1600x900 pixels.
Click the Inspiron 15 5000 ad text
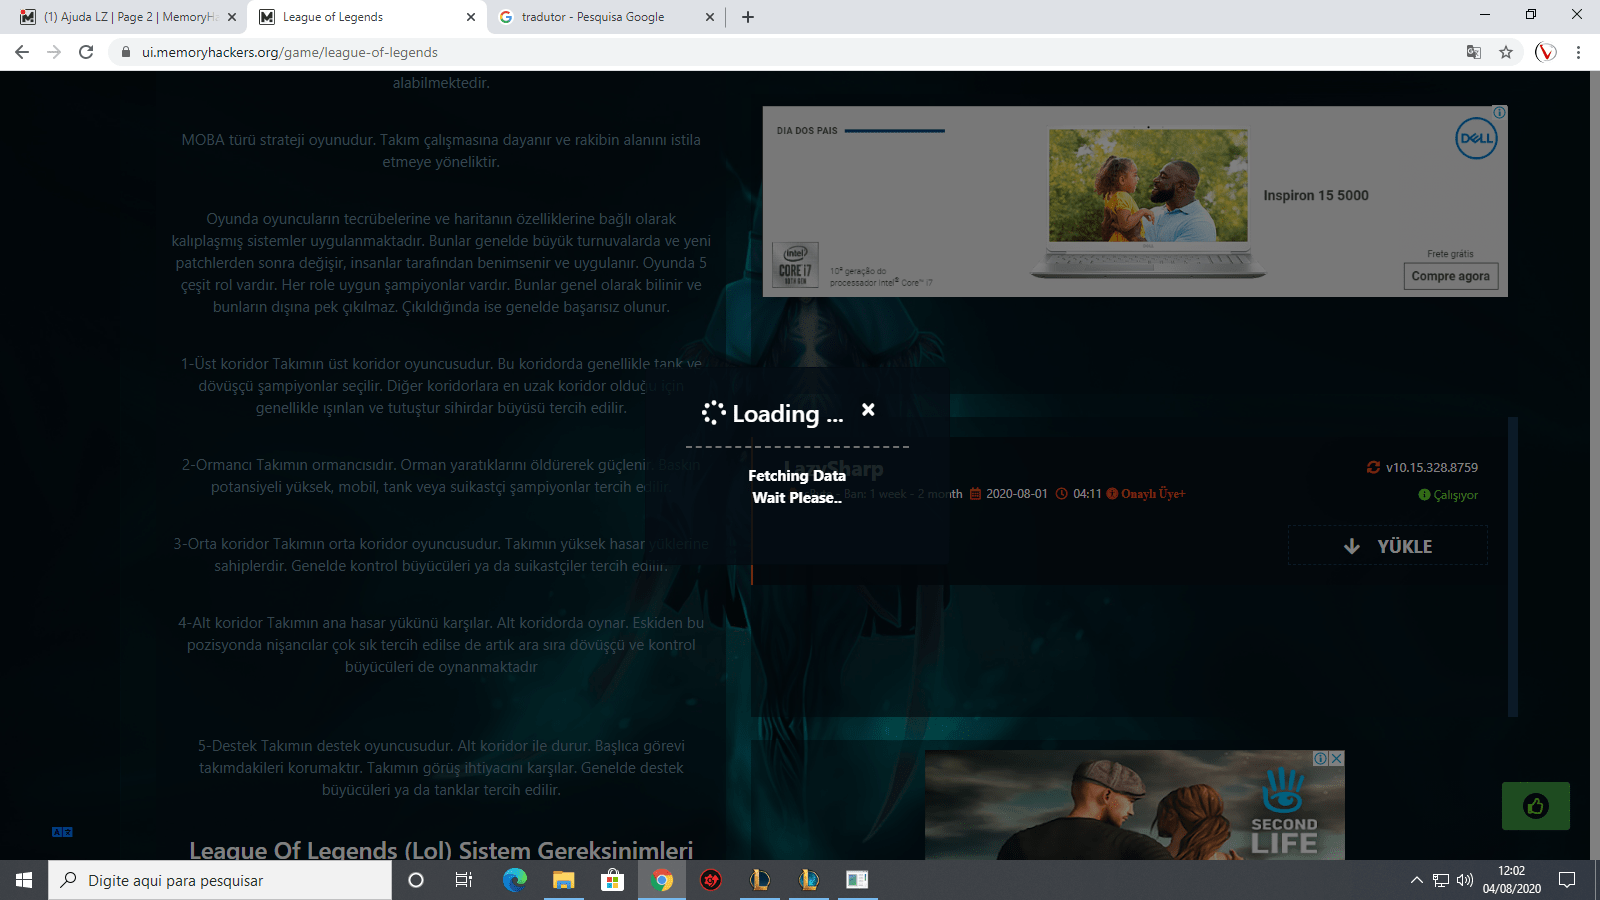[x=1316, y=196]
